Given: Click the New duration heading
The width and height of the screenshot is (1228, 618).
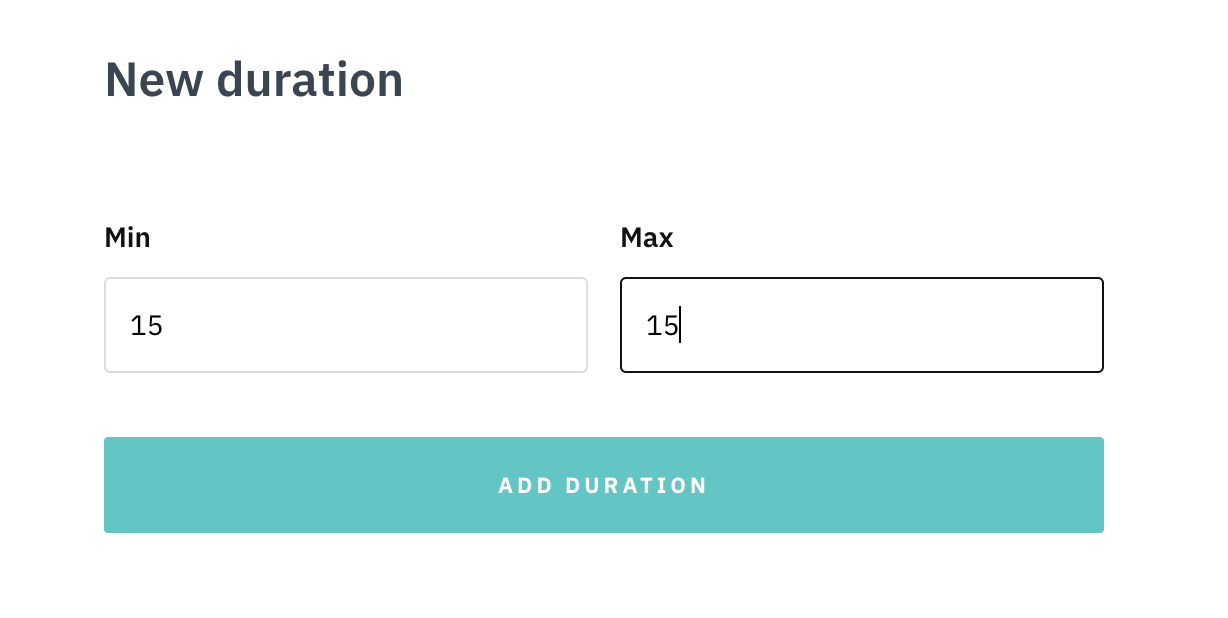Looking at the screenshot, I should click(254, 80).
